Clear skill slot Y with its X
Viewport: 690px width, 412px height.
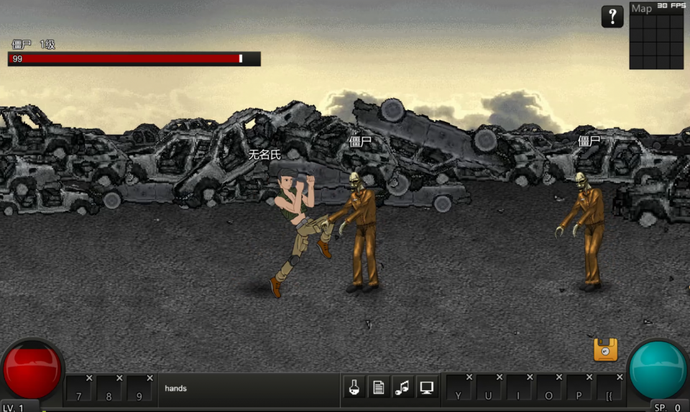(x=469, y=377)
